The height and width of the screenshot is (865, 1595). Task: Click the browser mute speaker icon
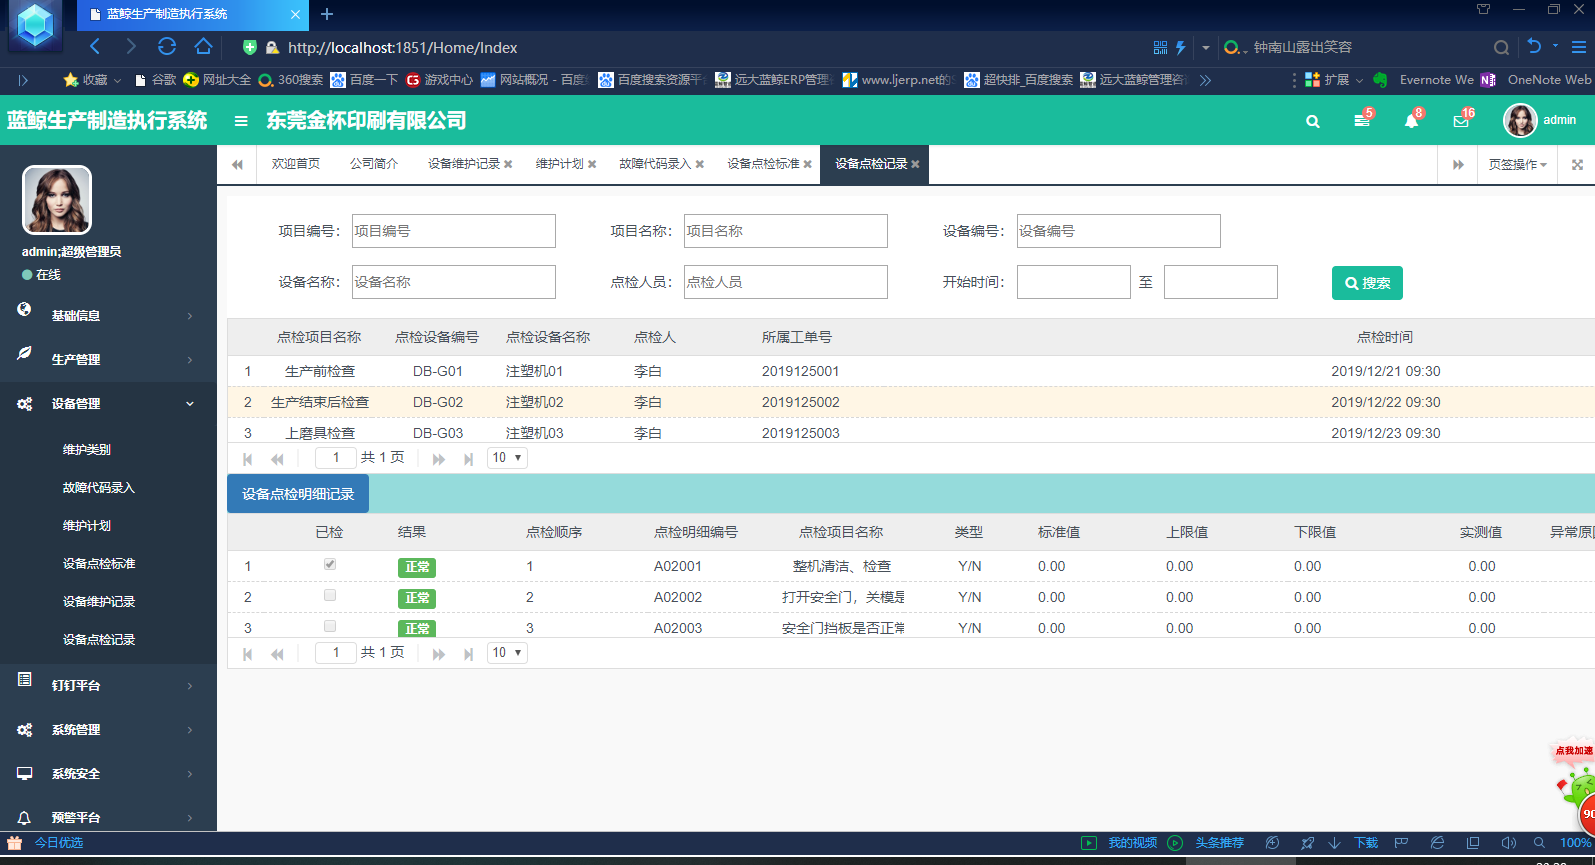1508,843
